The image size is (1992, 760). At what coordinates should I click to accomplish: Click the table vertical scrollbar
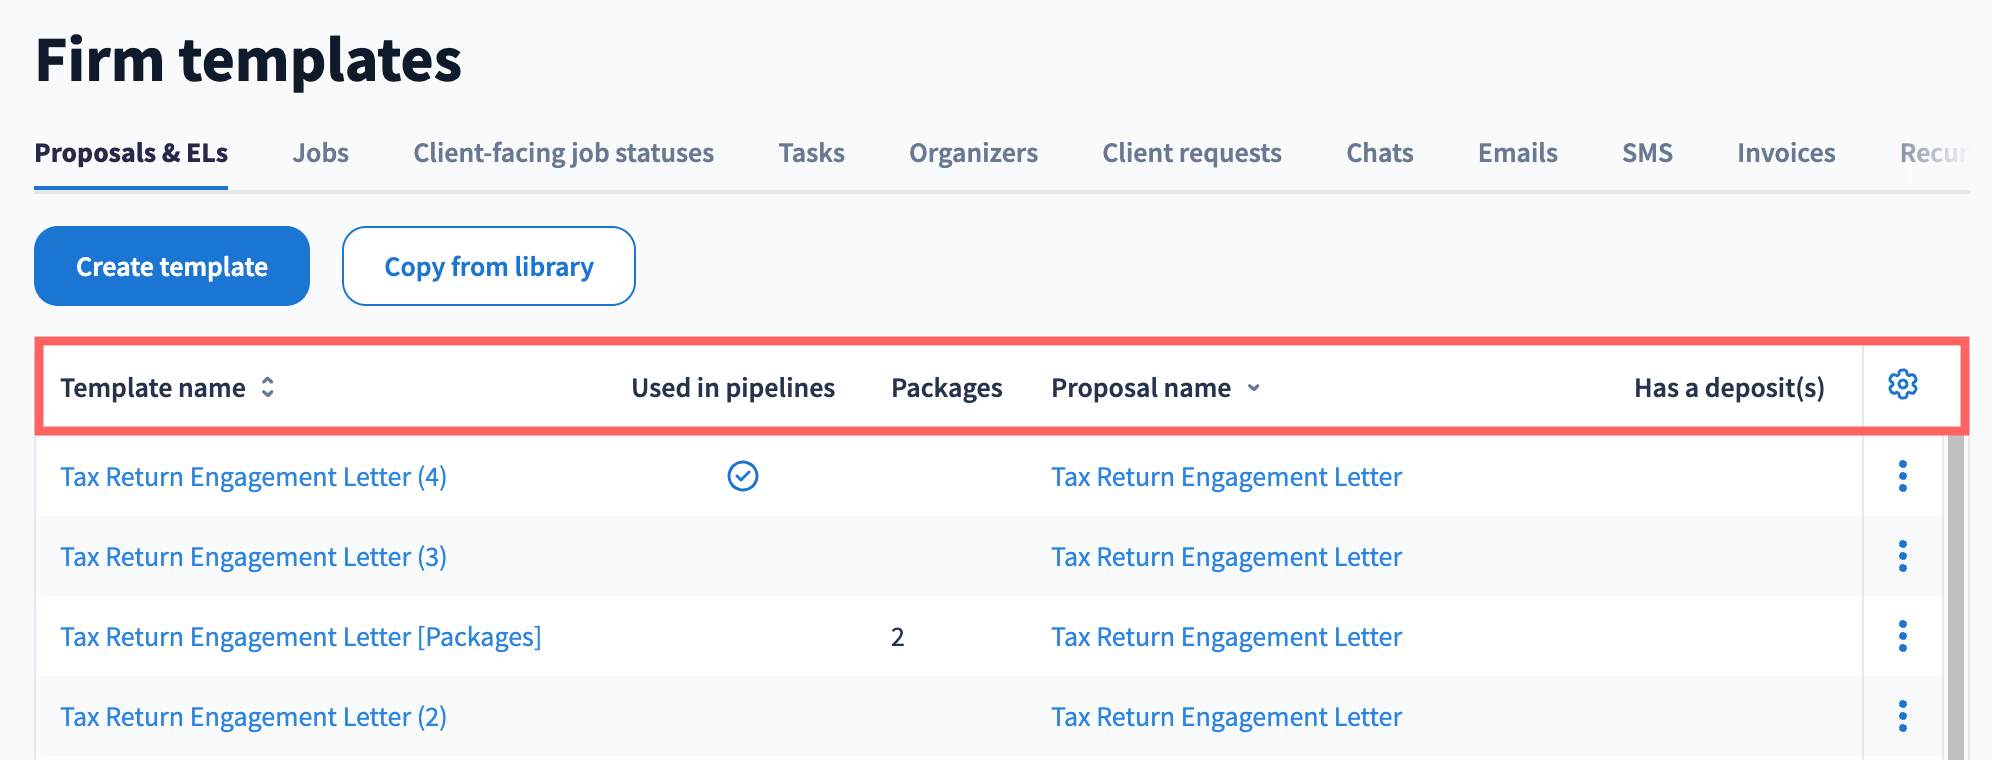[1955, 597]
